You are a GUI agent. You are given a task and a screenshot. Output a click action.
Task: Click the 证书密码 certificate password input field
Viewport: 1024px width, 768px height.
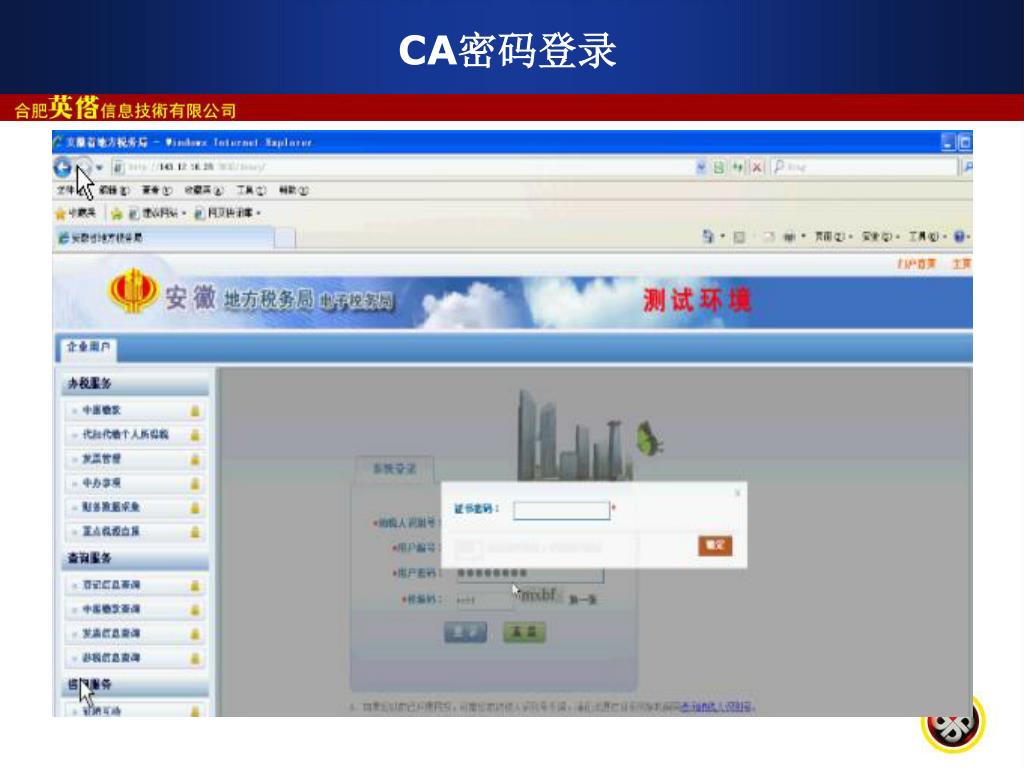tap(562, 510)
